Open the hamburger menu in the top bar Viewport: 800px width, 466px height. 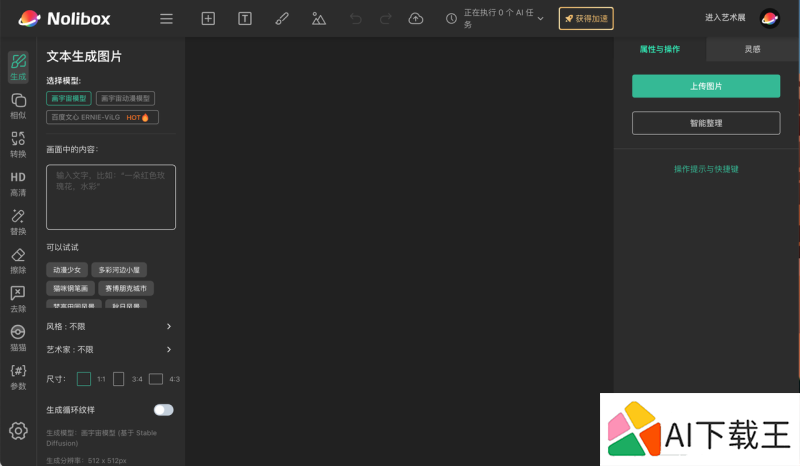click(x=166, y=18)
